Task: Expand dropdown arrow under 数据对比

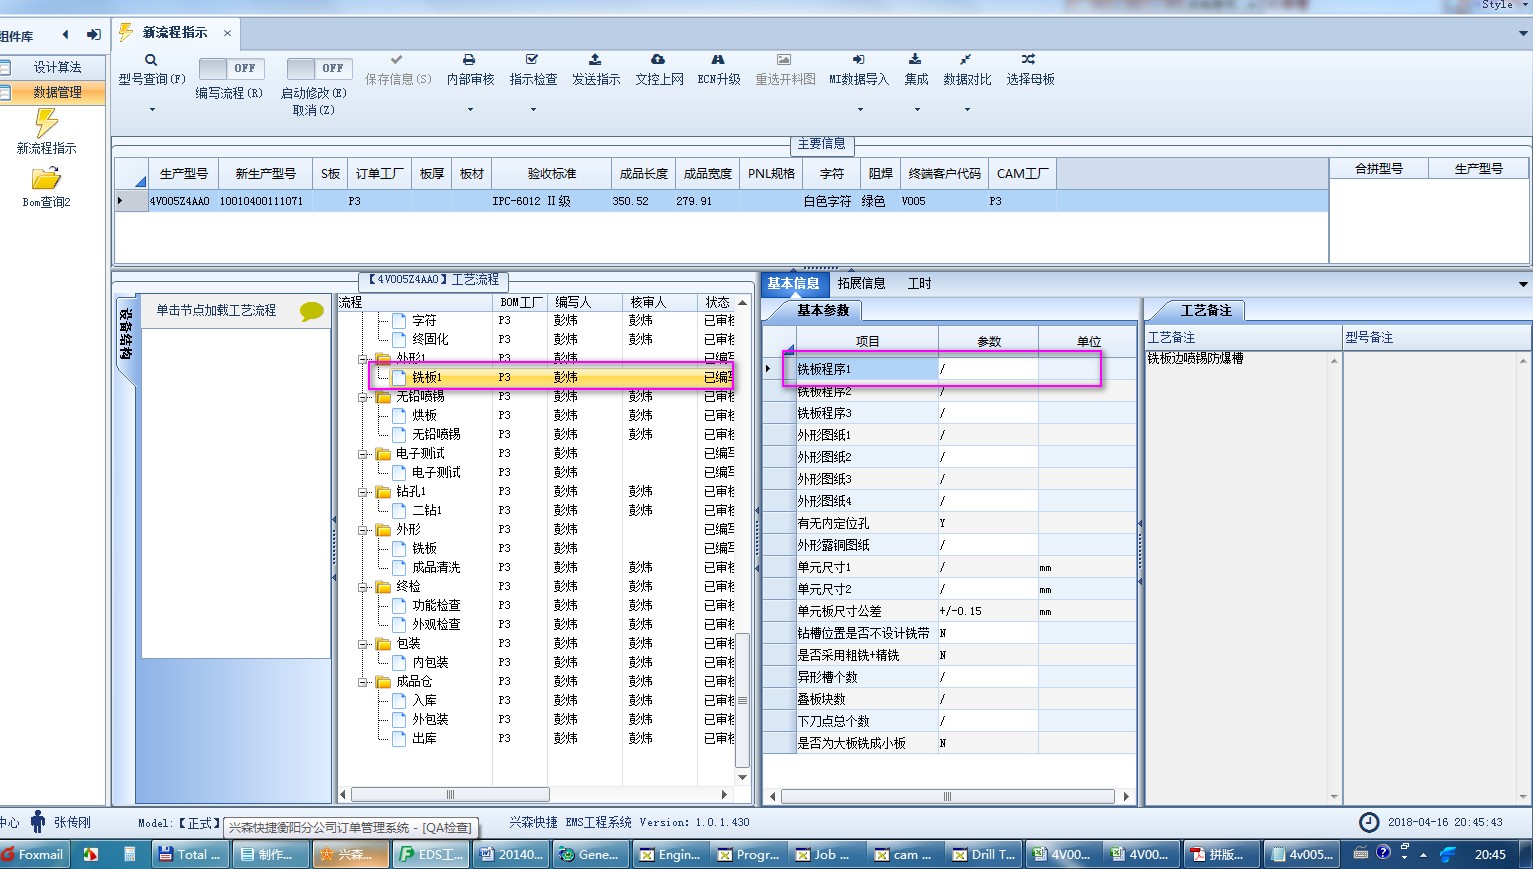Action: [967, 110]
